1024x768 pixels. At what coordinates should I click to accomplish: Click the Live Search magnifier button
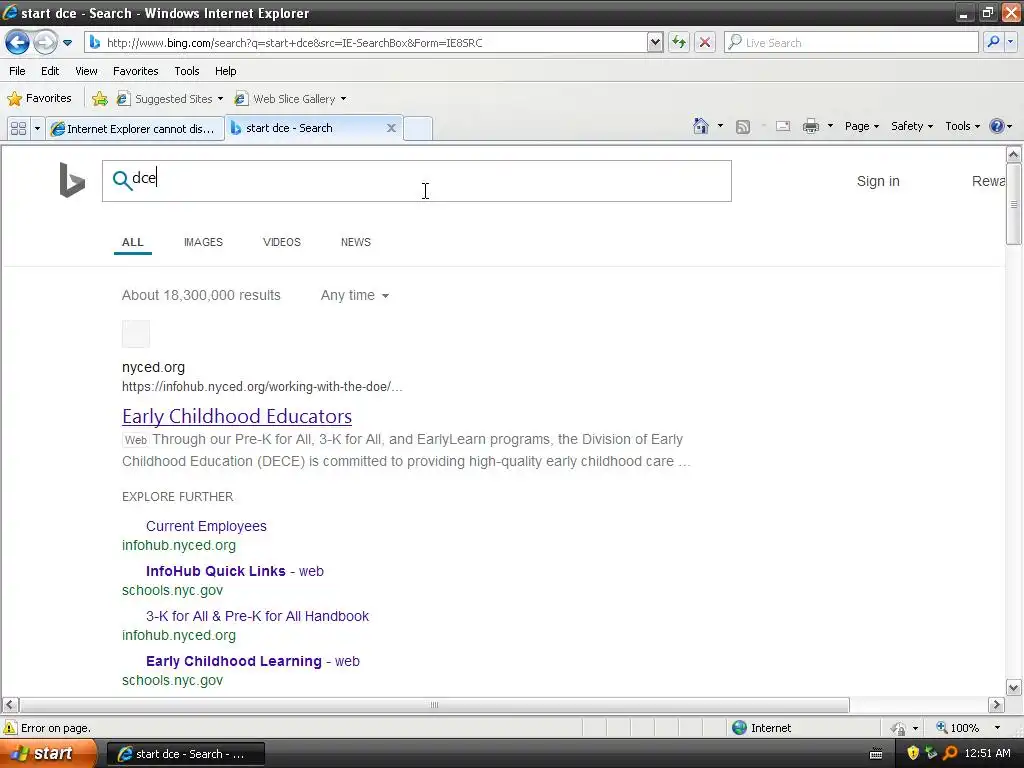point(993,42)
